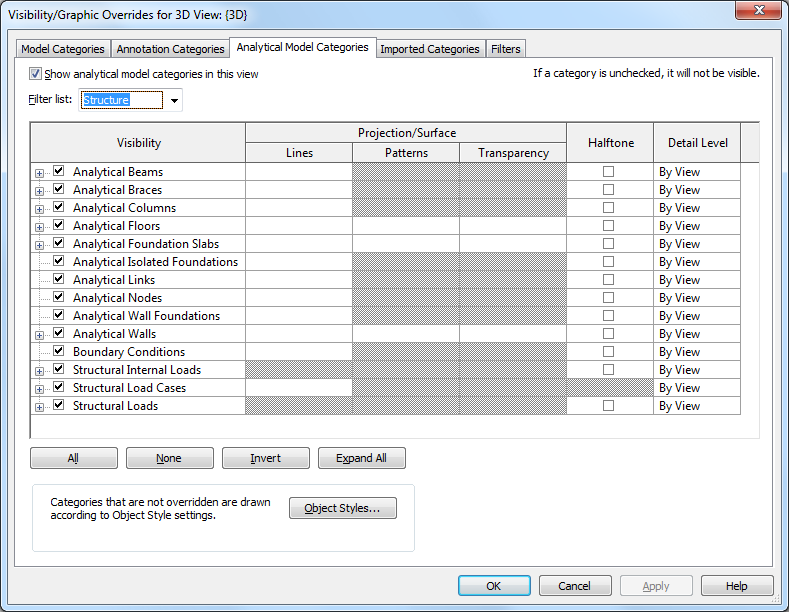Click the Expand All button

[362, 458]
